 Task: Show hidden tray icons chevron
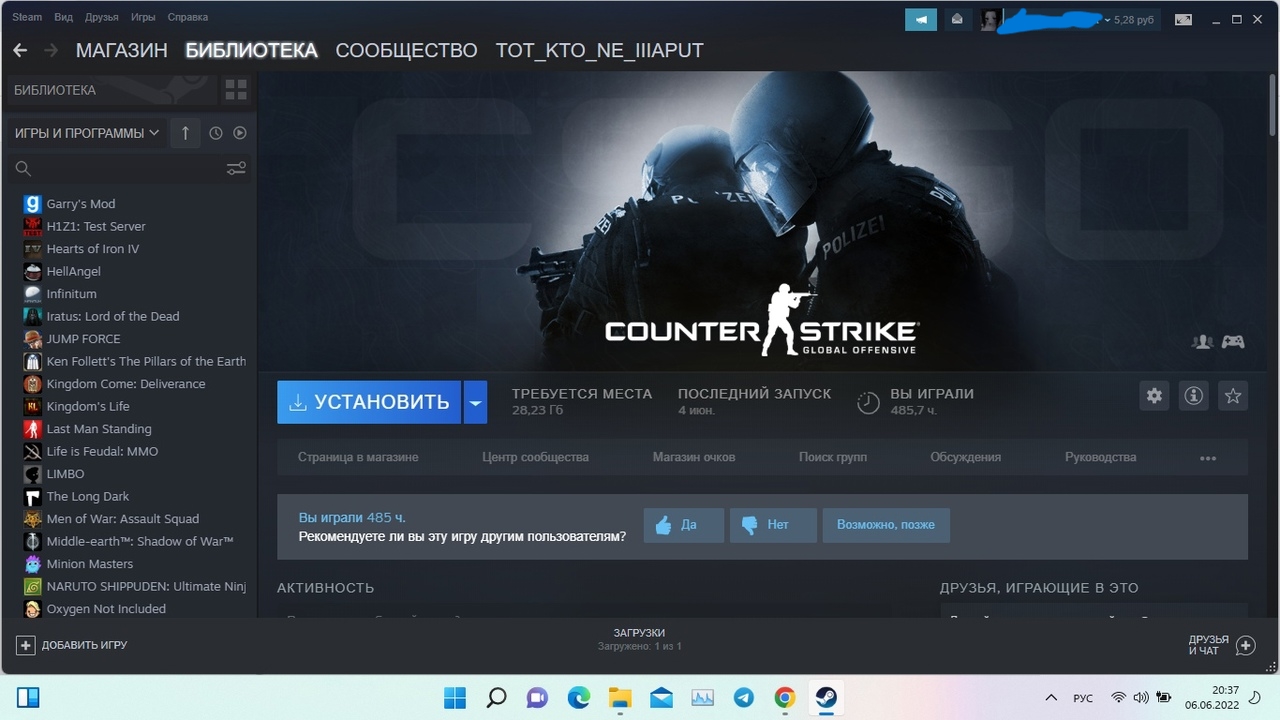coord(1051,697)
